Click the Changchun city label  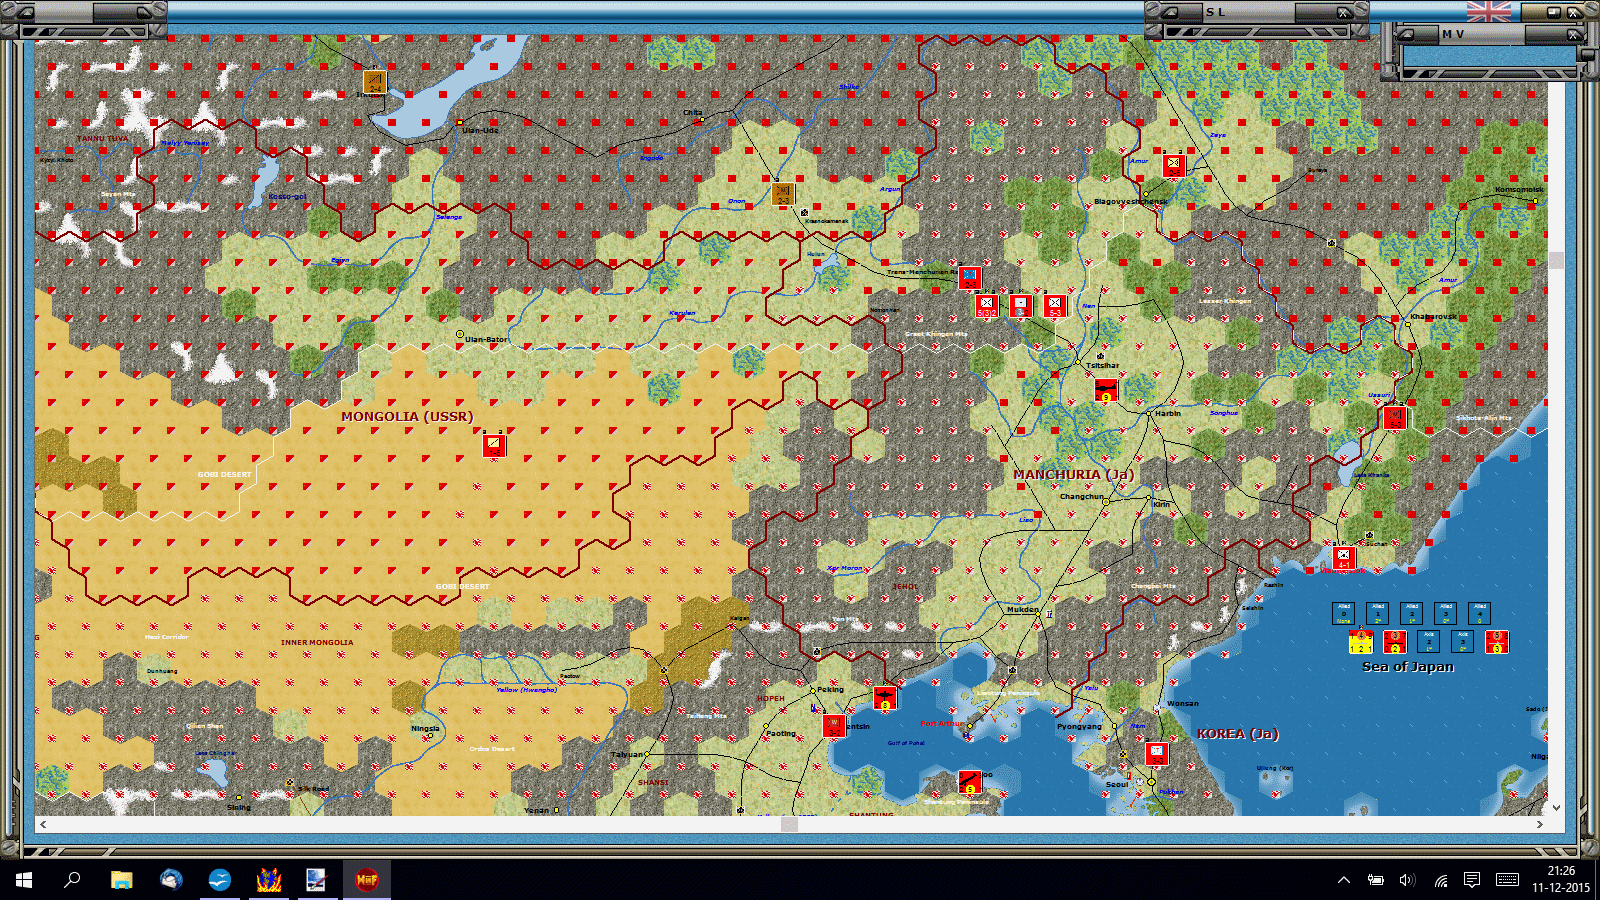coord(1082,497)
